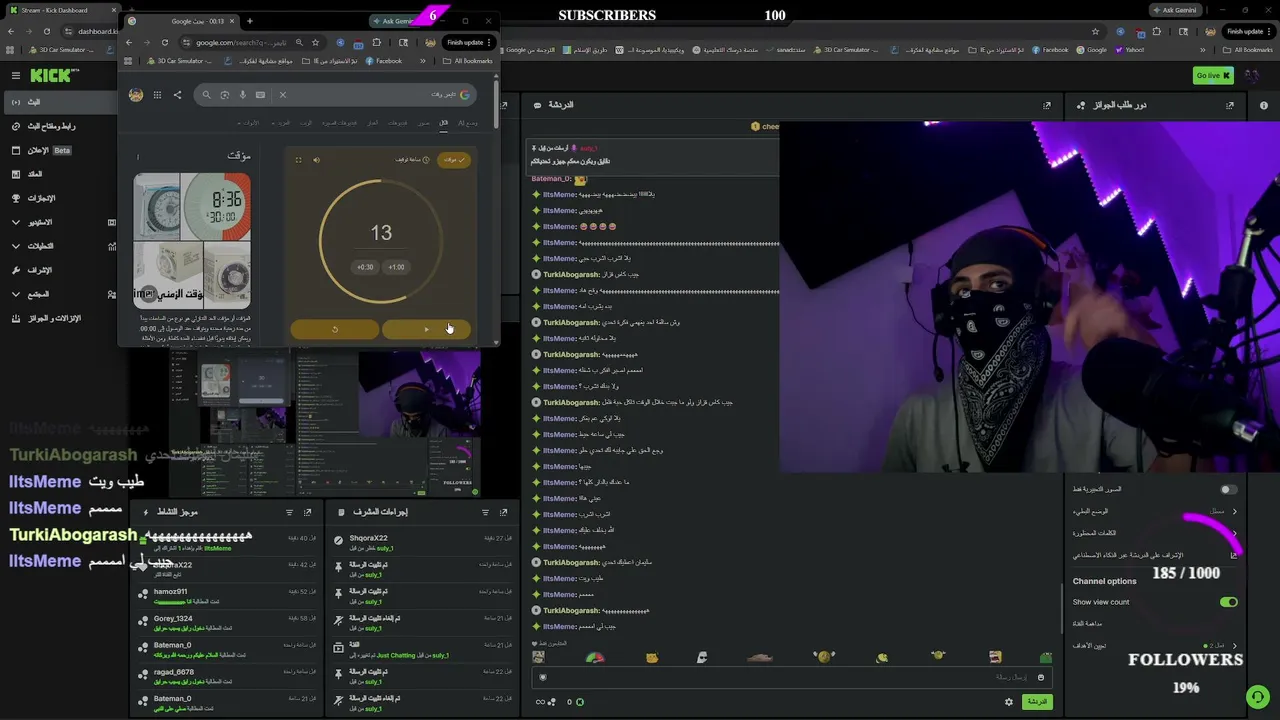Image resolution: width=1280 pixels, height=720 pixels.
Task: Send the chat message with green button
Action: click(1037, 702)
